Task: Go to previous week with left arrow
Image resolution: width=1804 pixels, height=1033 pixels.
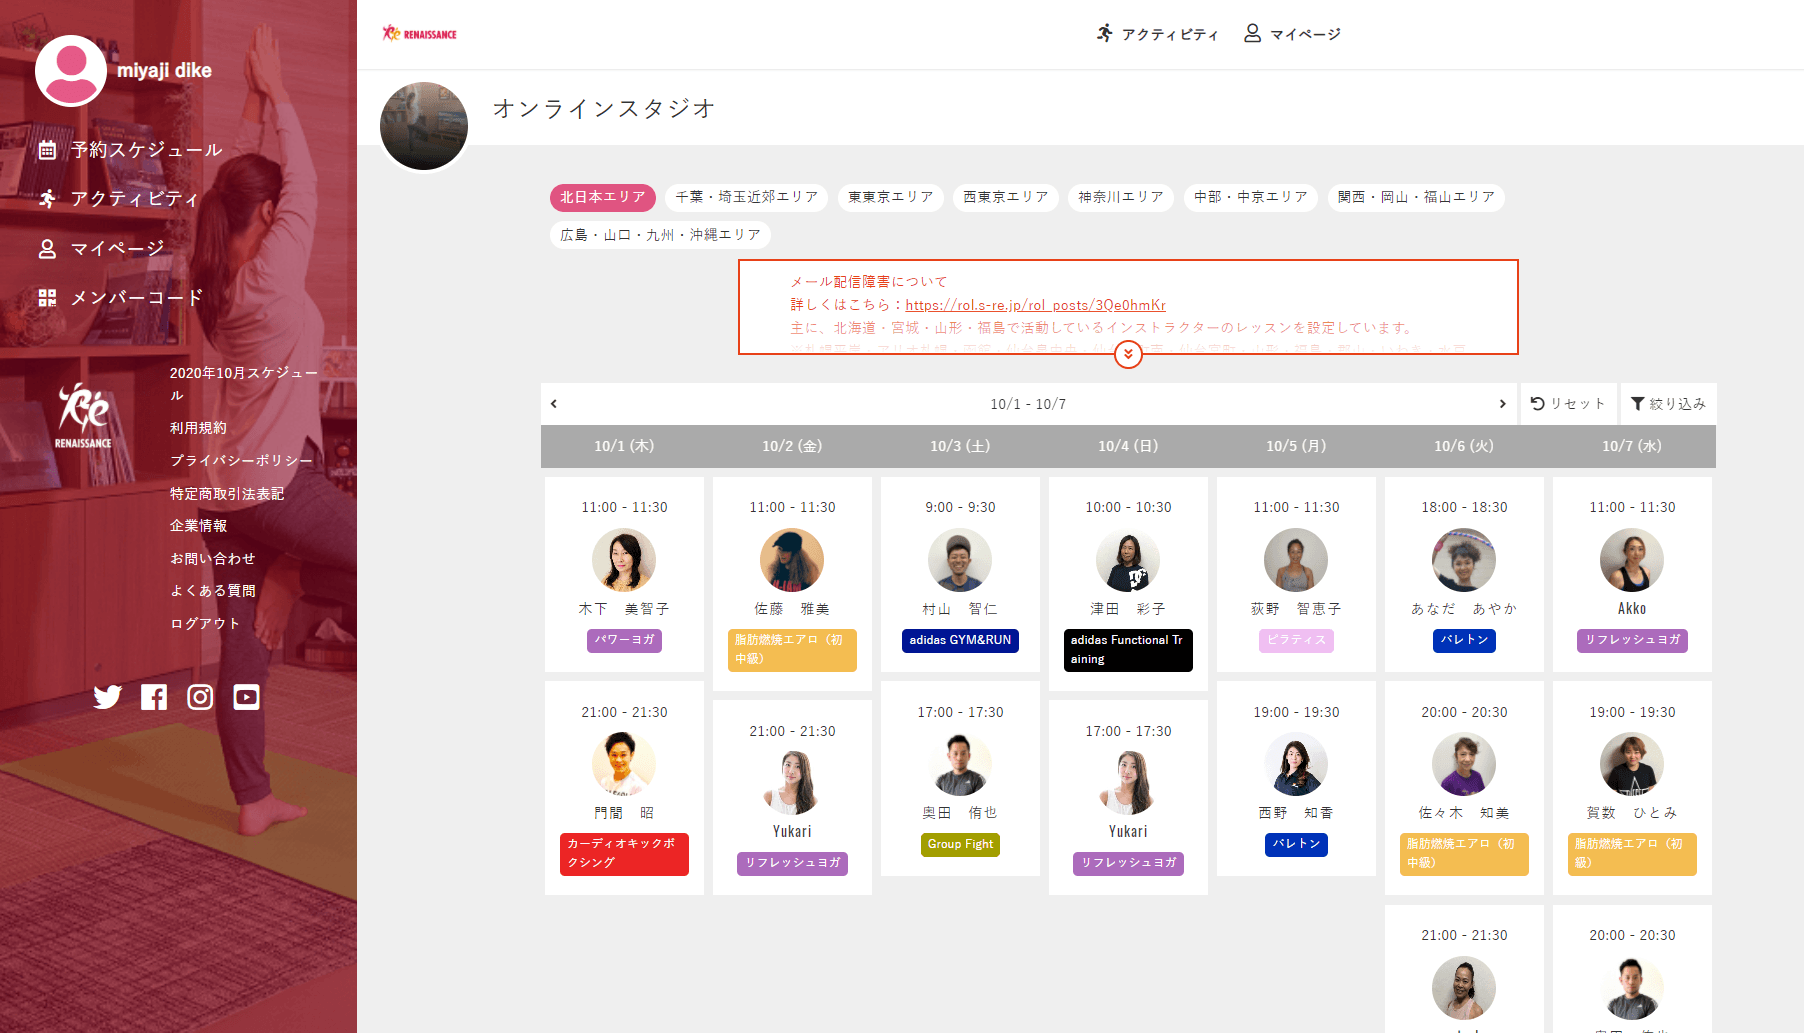Action: pos(554,404)
